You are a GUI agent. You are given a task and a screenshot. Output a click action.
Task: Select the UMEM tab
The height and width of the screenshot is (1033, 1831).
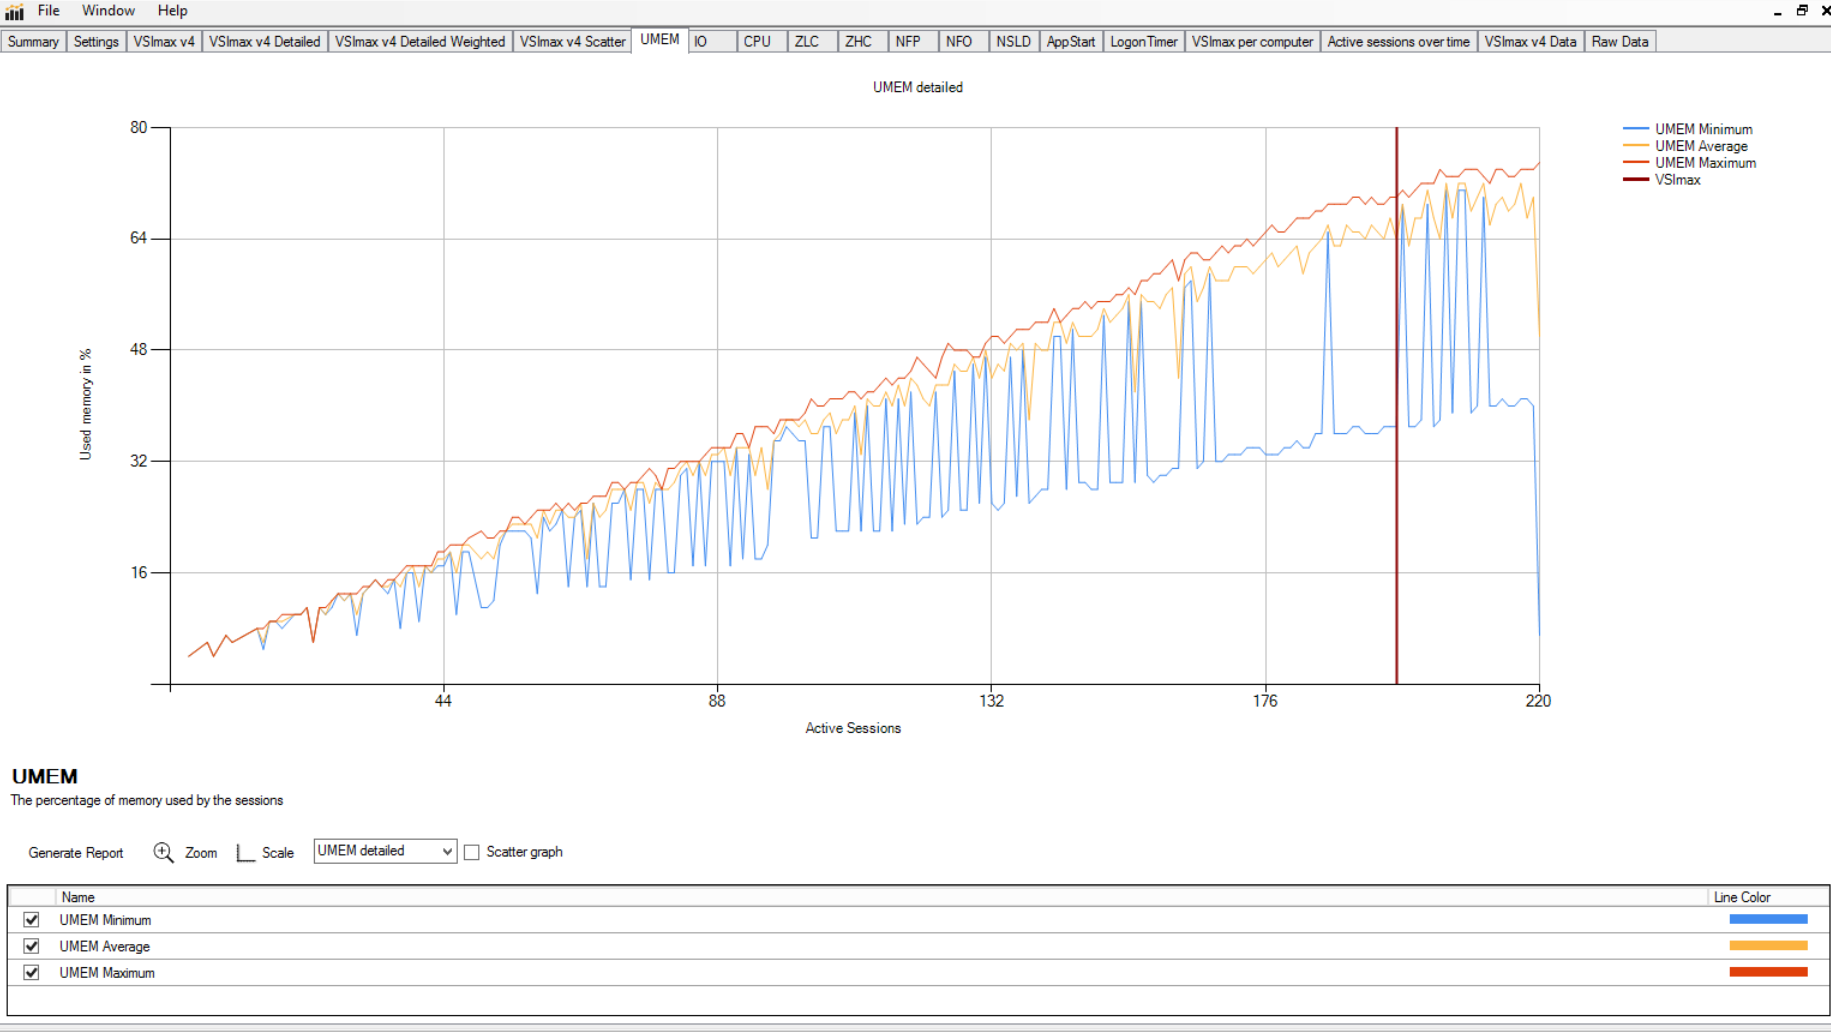tap(660, 40)
